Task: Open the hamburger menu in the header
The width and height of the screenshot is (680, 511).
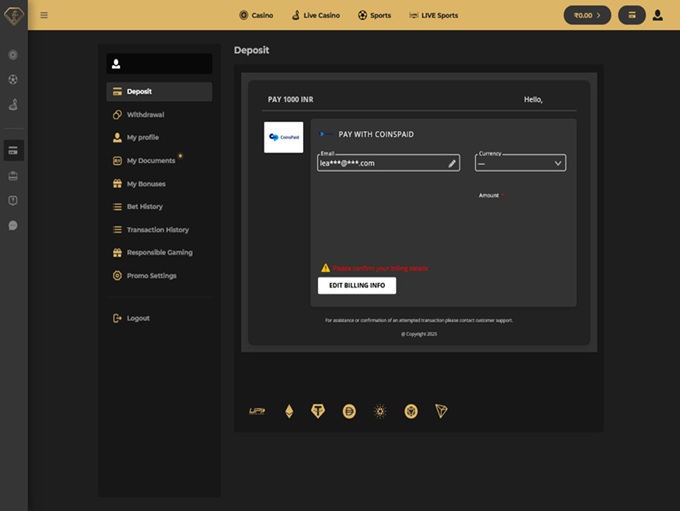Action: click(44, 15)
